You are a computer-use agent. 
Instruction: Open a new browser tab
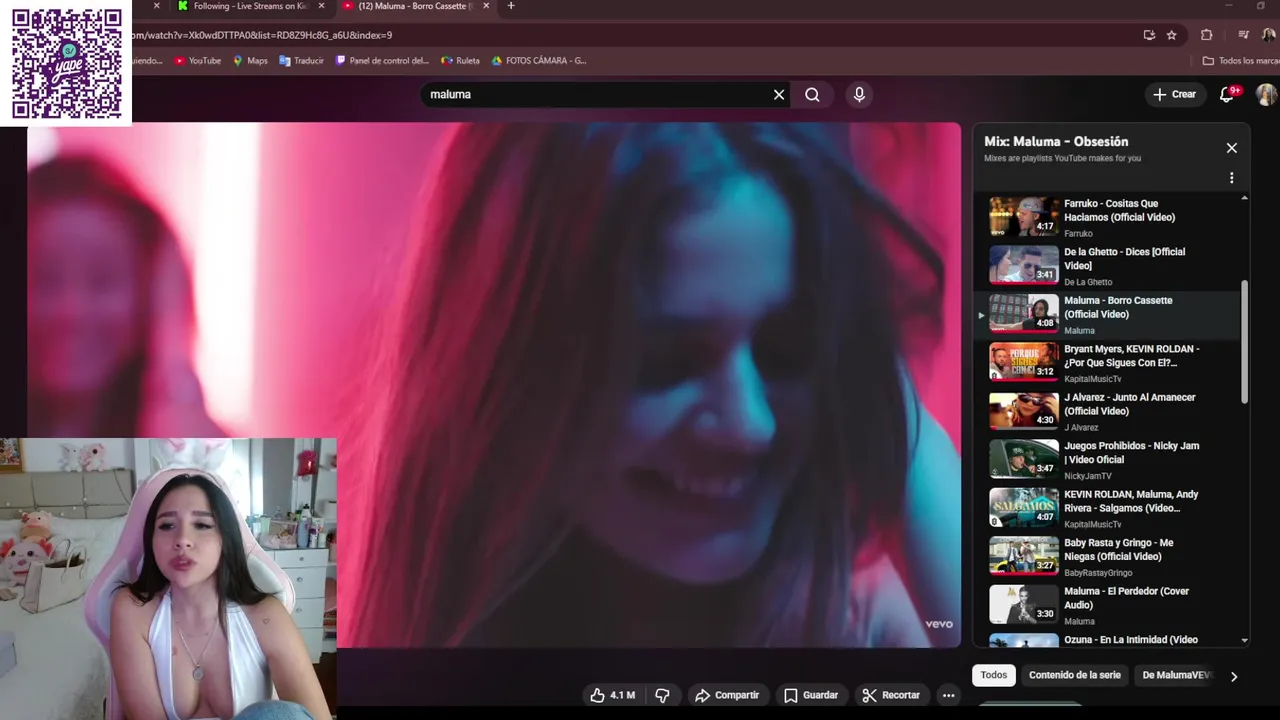tap(511, 6)
